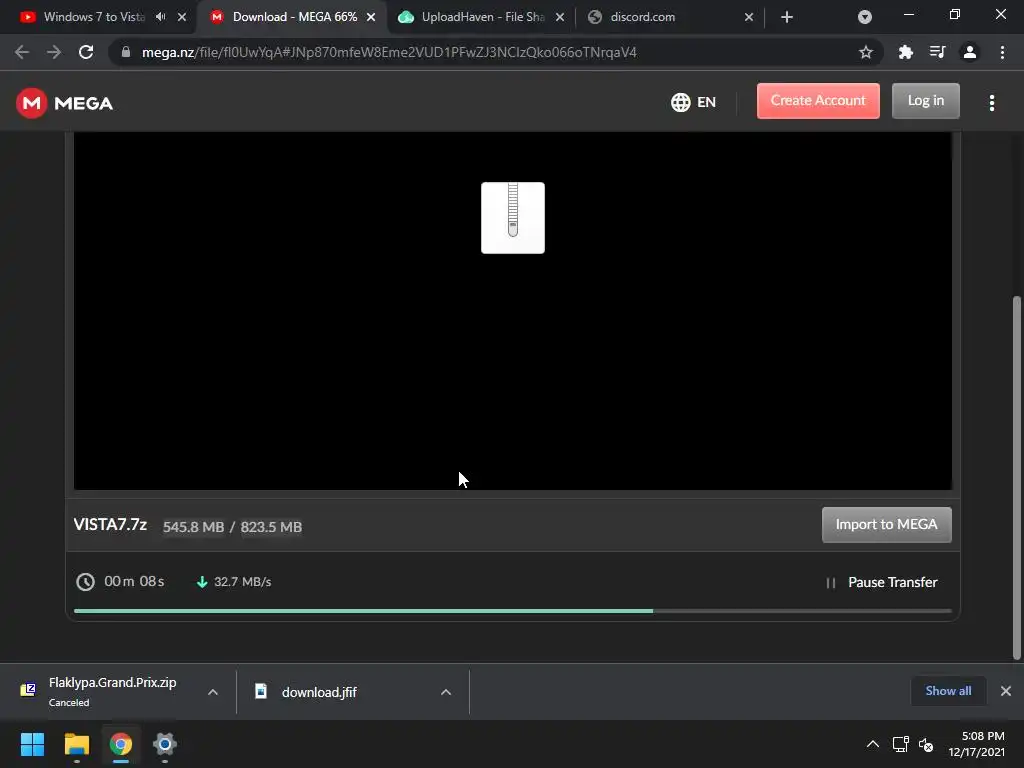Click the 32.7 MB/s speed value
The height and width of the screenshot is (768, 1024).
pyautogui.click(x=242, y=582)
